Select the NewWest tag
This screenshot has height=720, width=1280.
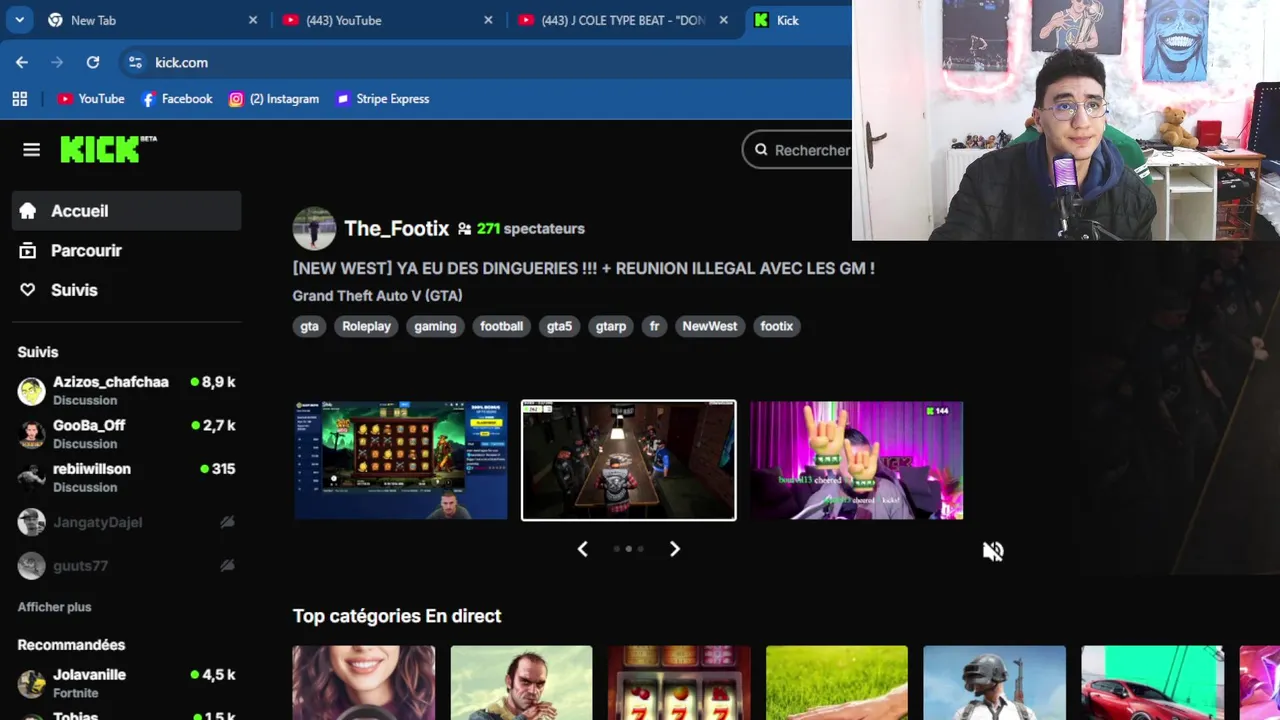click(709, 326)
